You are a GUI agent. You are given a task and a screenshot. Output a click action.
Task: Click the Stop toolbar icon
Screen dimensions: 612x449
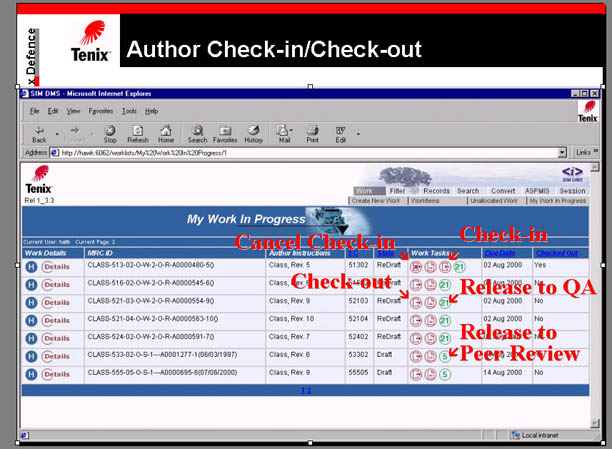click(x=110, y=134)
